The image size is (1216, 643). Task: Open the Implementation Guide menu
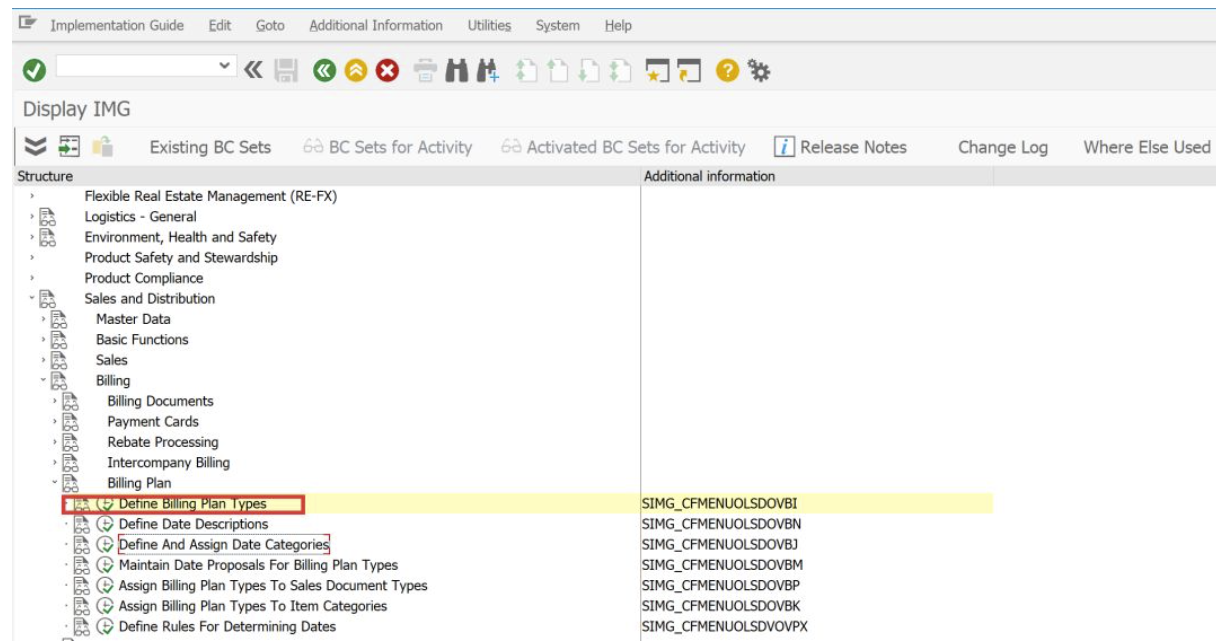pos(117,26)
